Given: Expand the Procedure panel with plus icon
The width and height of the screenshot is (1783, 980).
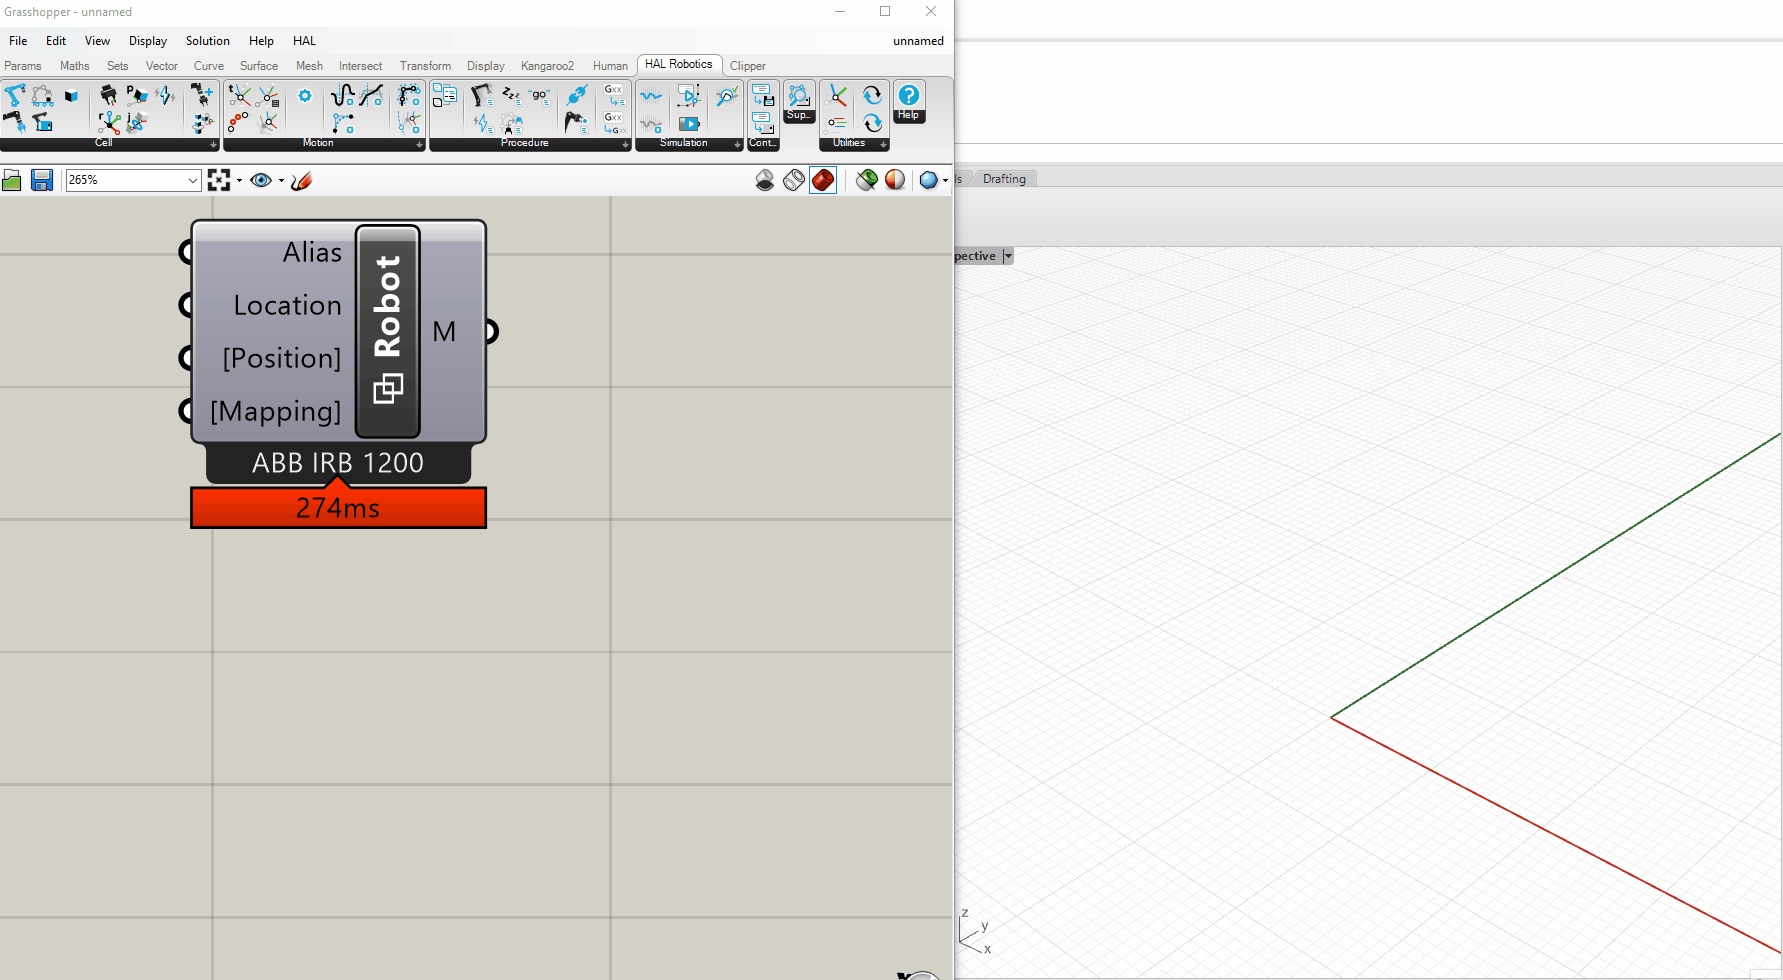Looking at the screenshot, I should 625,145.
